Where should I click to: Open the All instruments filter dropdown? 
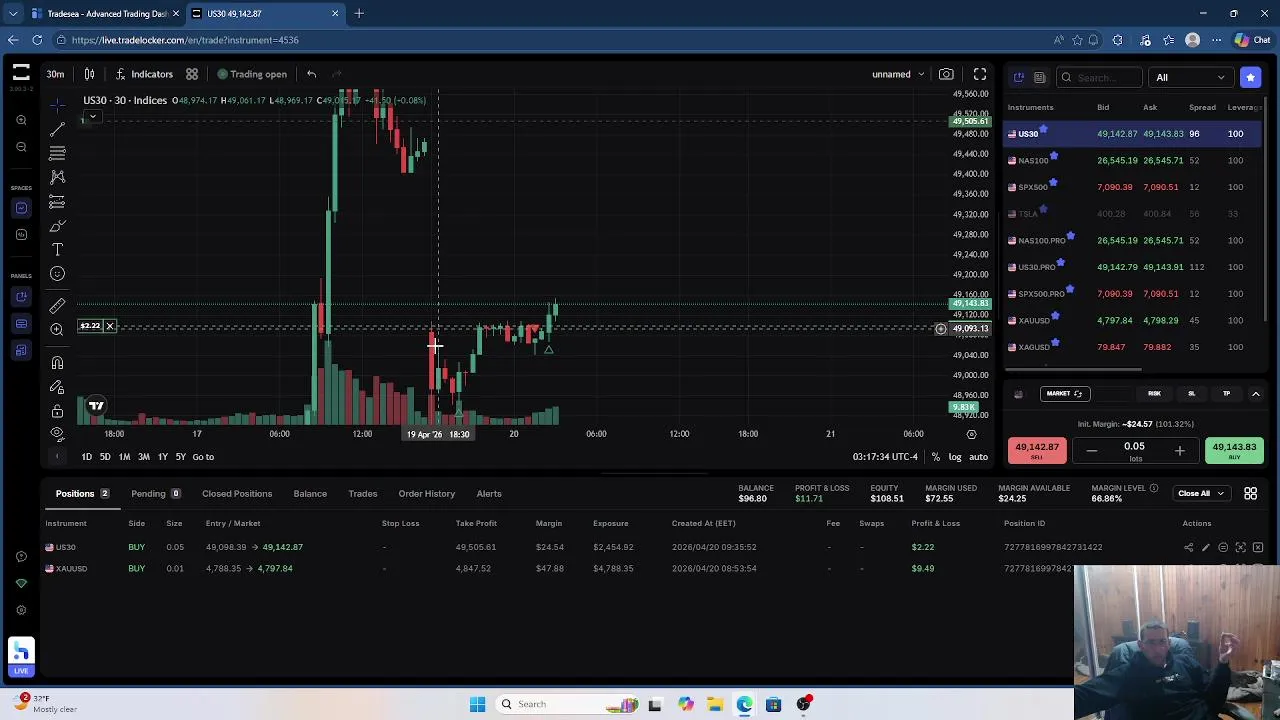coord(1190,77)
